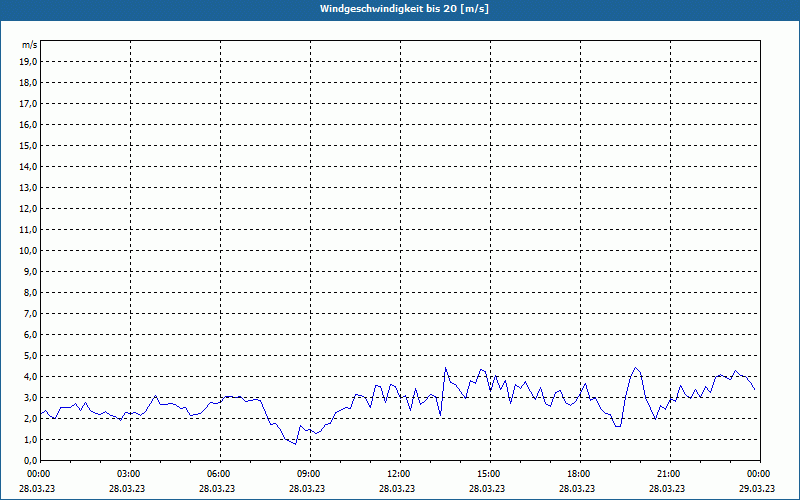Select the 3,0 y-axis label
Viewport: 800px width, 500px height.
click(x=30, y=397)
